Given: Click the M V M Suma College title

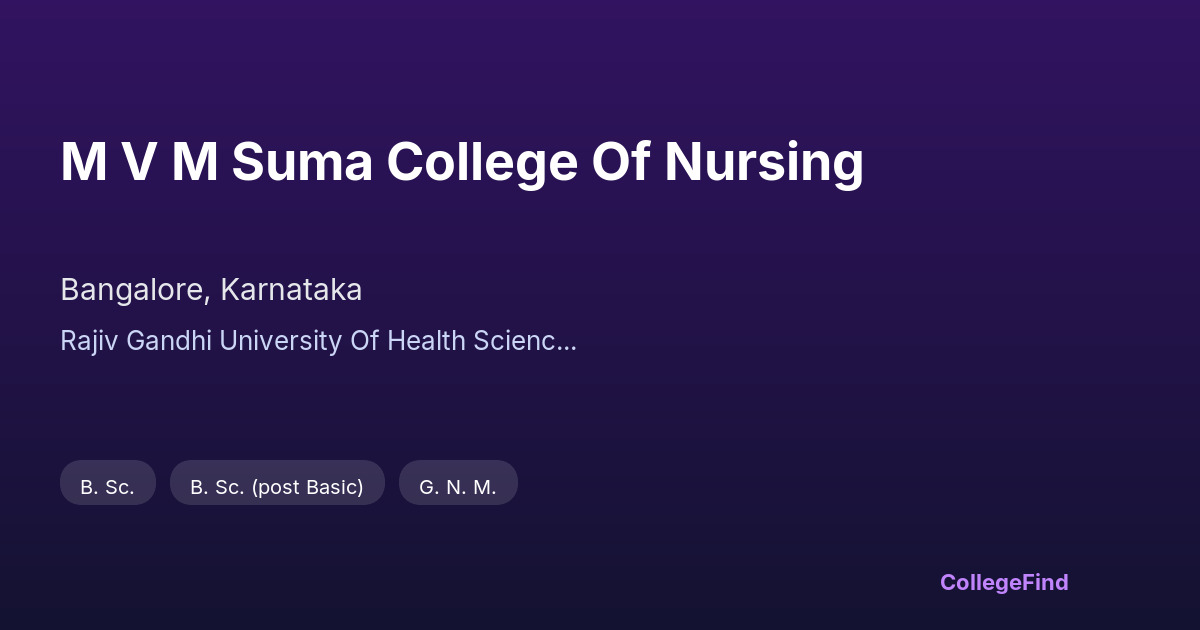Looking at the screenshot, I should coord(462,162).
